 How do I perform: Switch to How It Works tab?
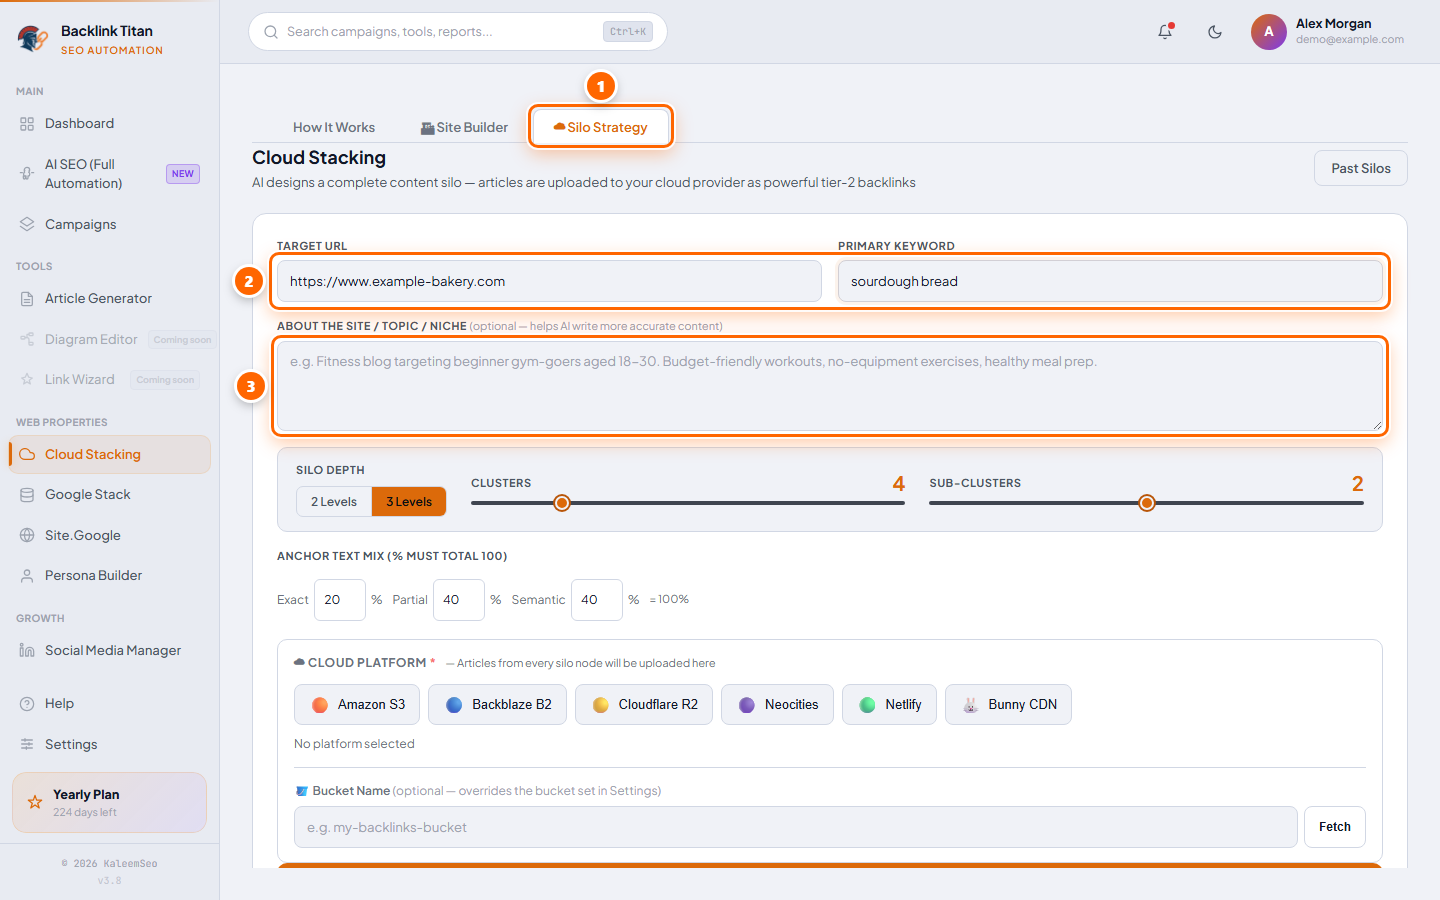[334, 127]
